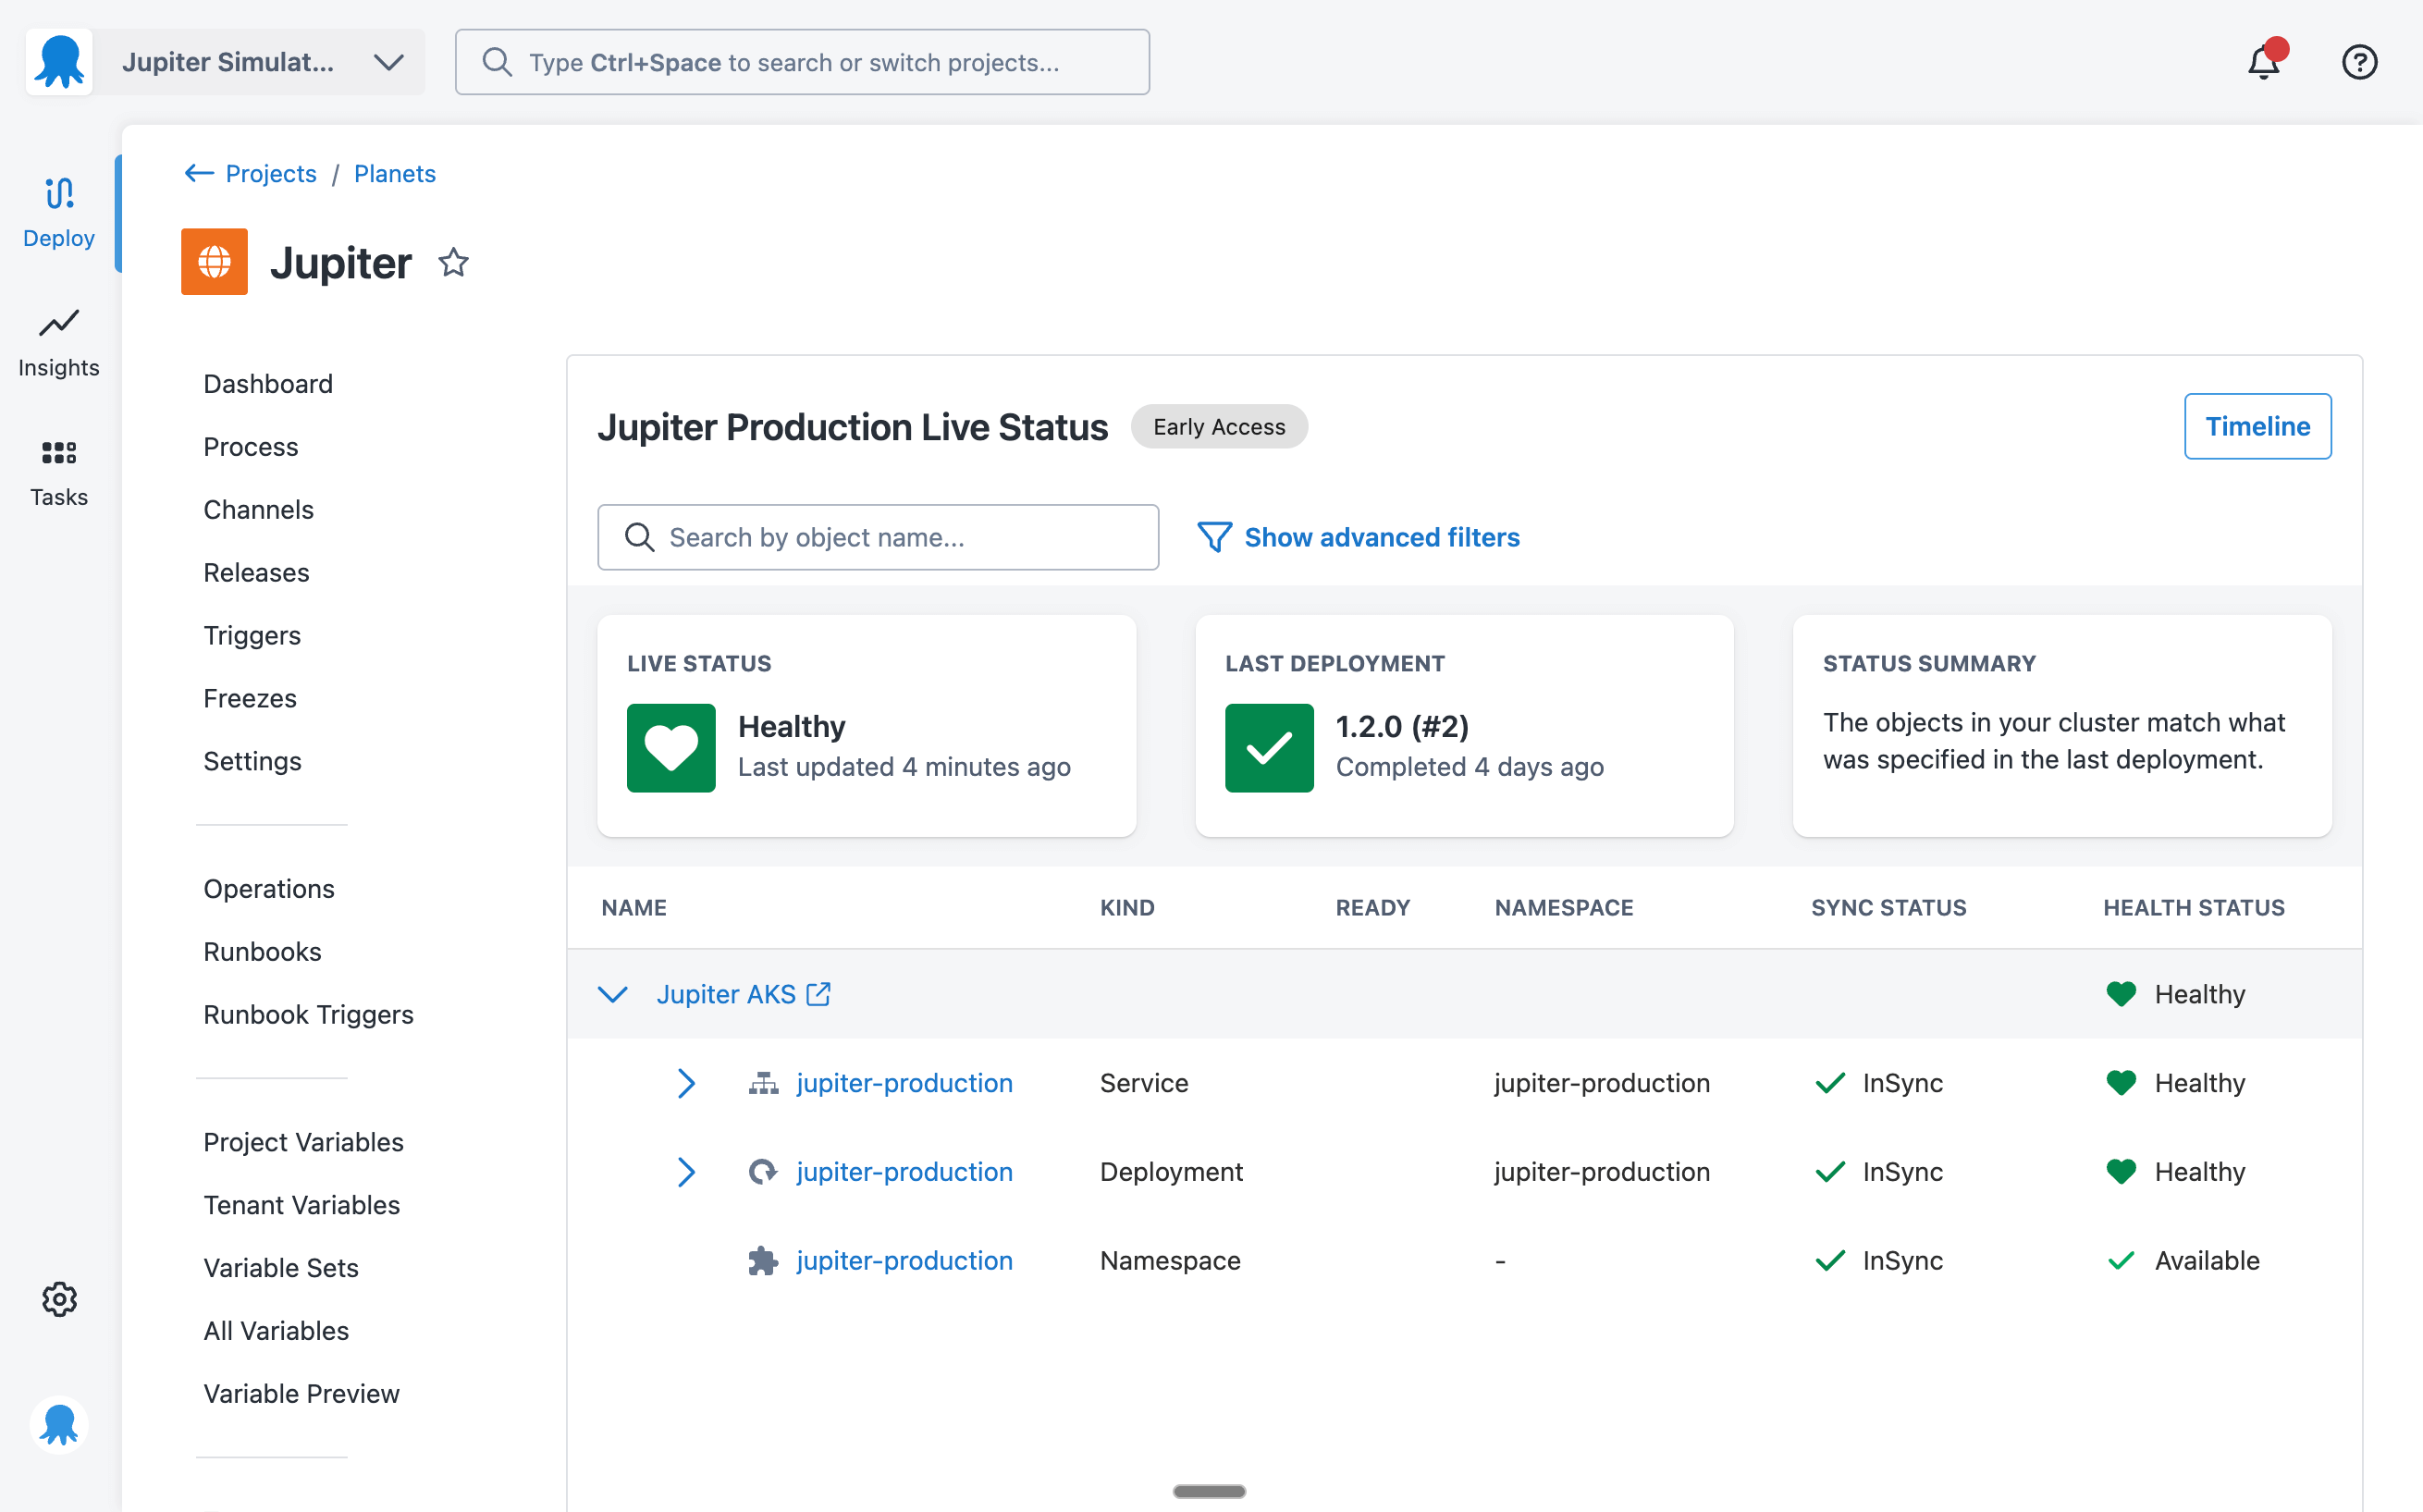Open the Tasks section

tap(58, 471)
